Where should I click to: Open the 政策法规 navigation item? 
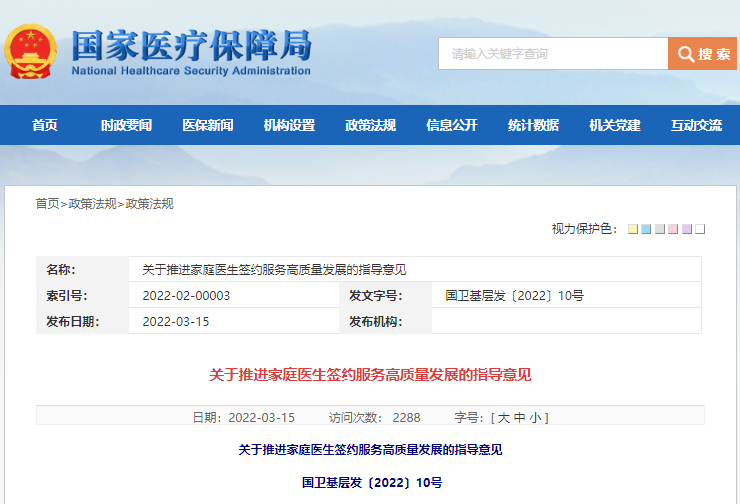pos(370,125)
